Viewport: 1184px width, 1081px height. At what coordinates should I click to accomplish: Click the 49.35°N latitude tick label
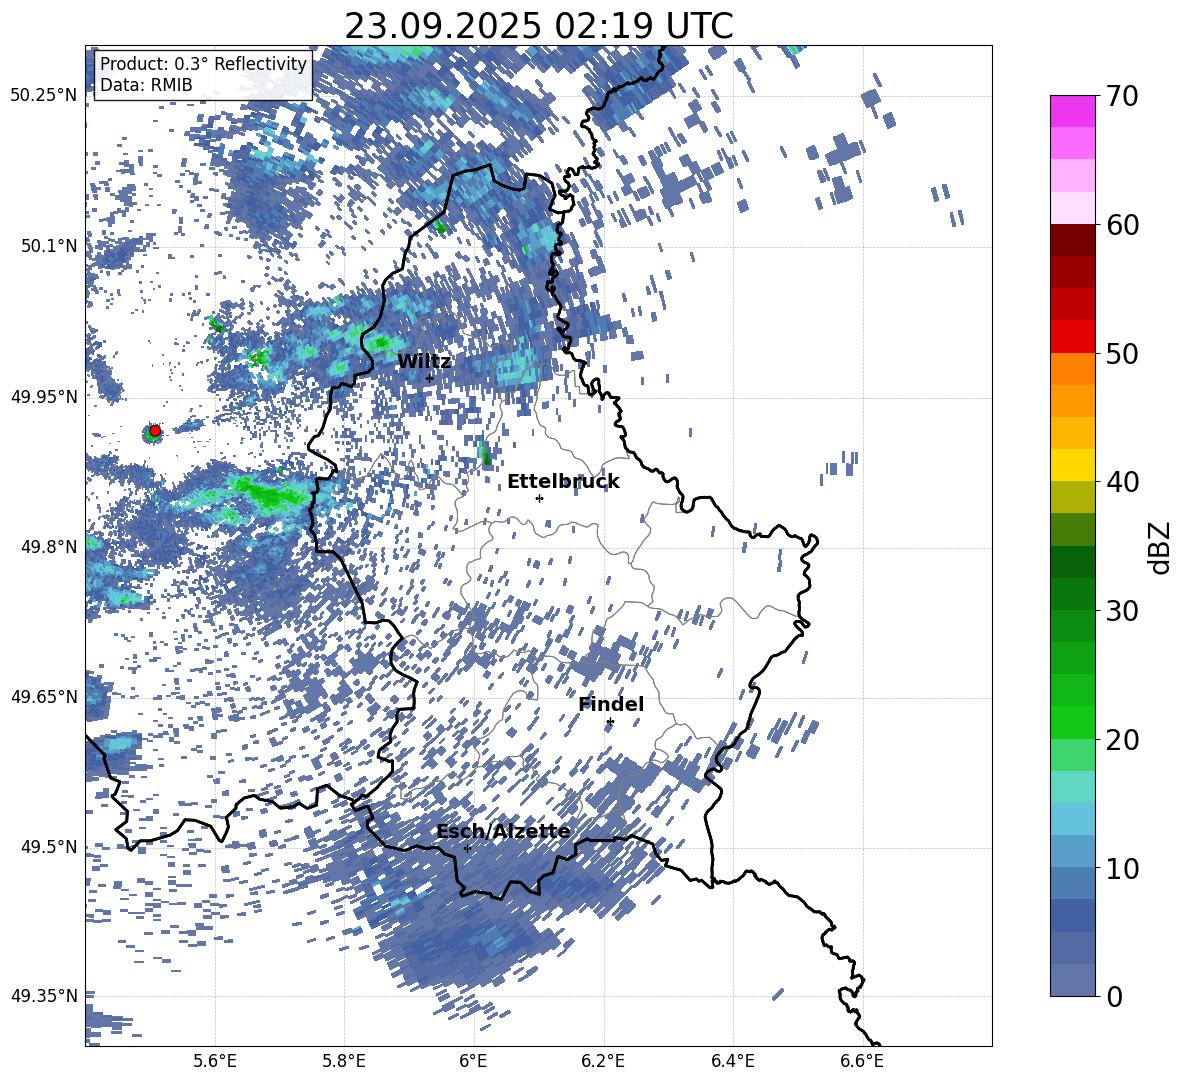point(44,996)
